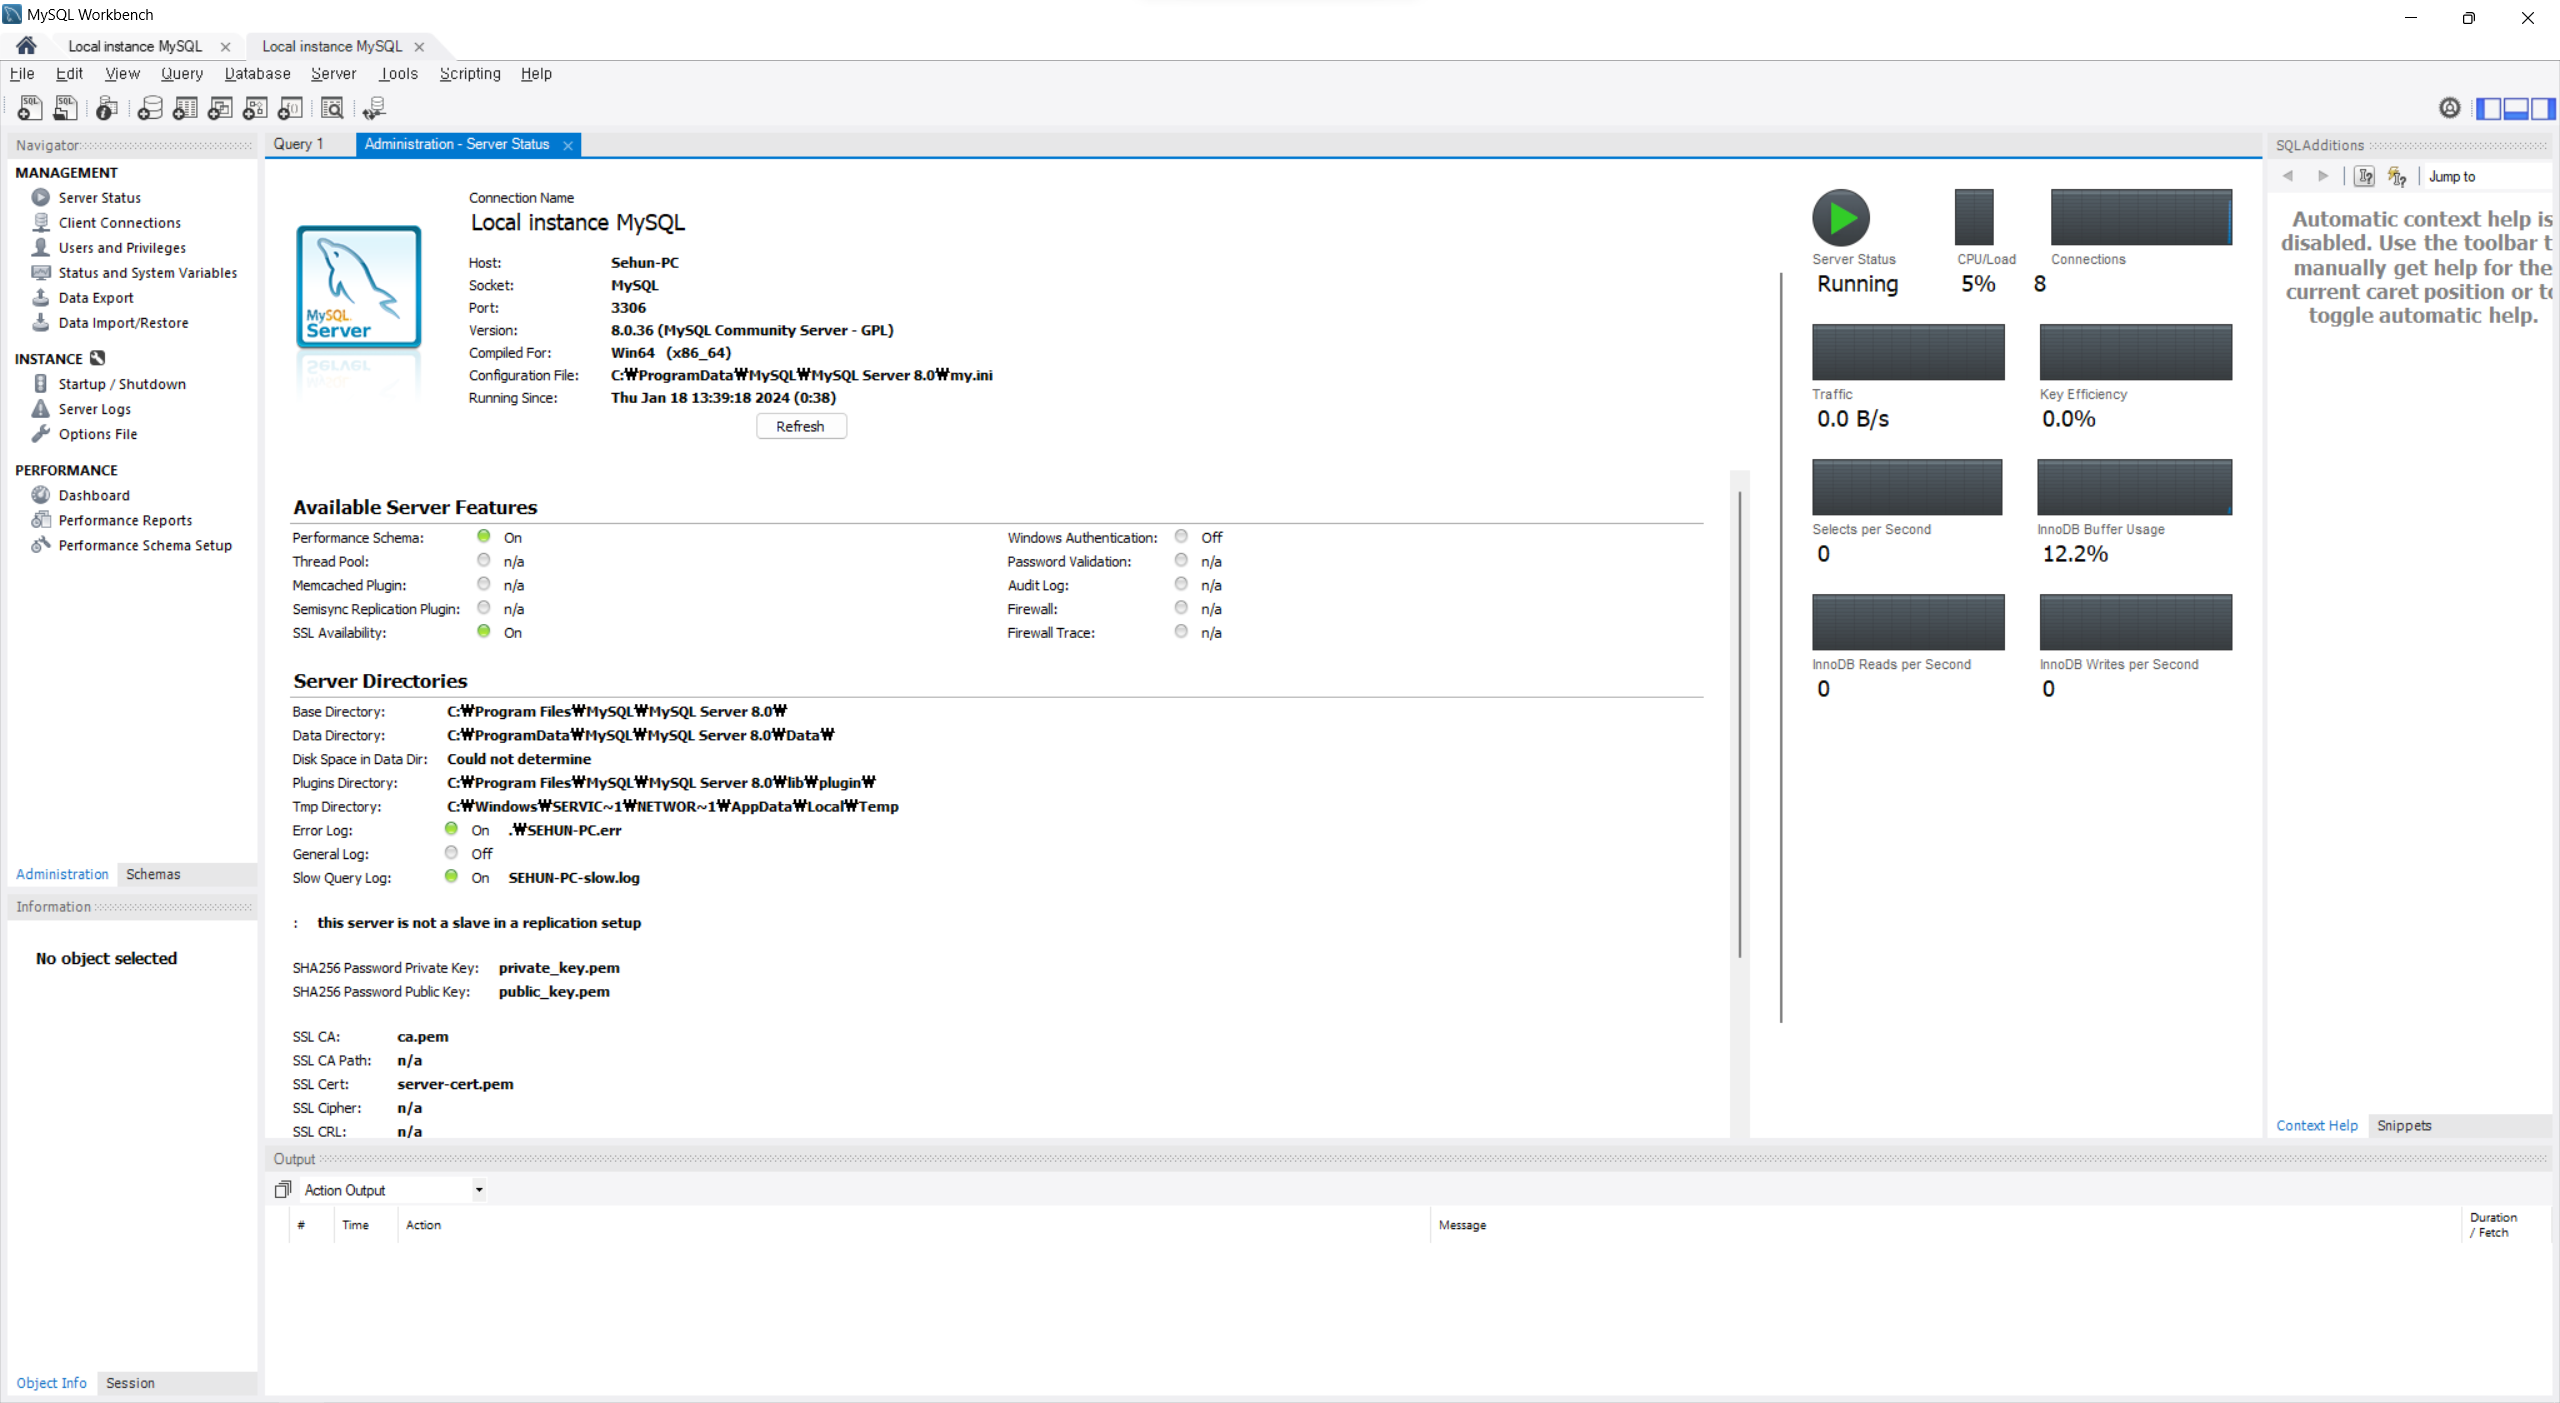Click the Server Status icon in Navigator
The width and height of the screenshot is (2560, 1403).
41,197
